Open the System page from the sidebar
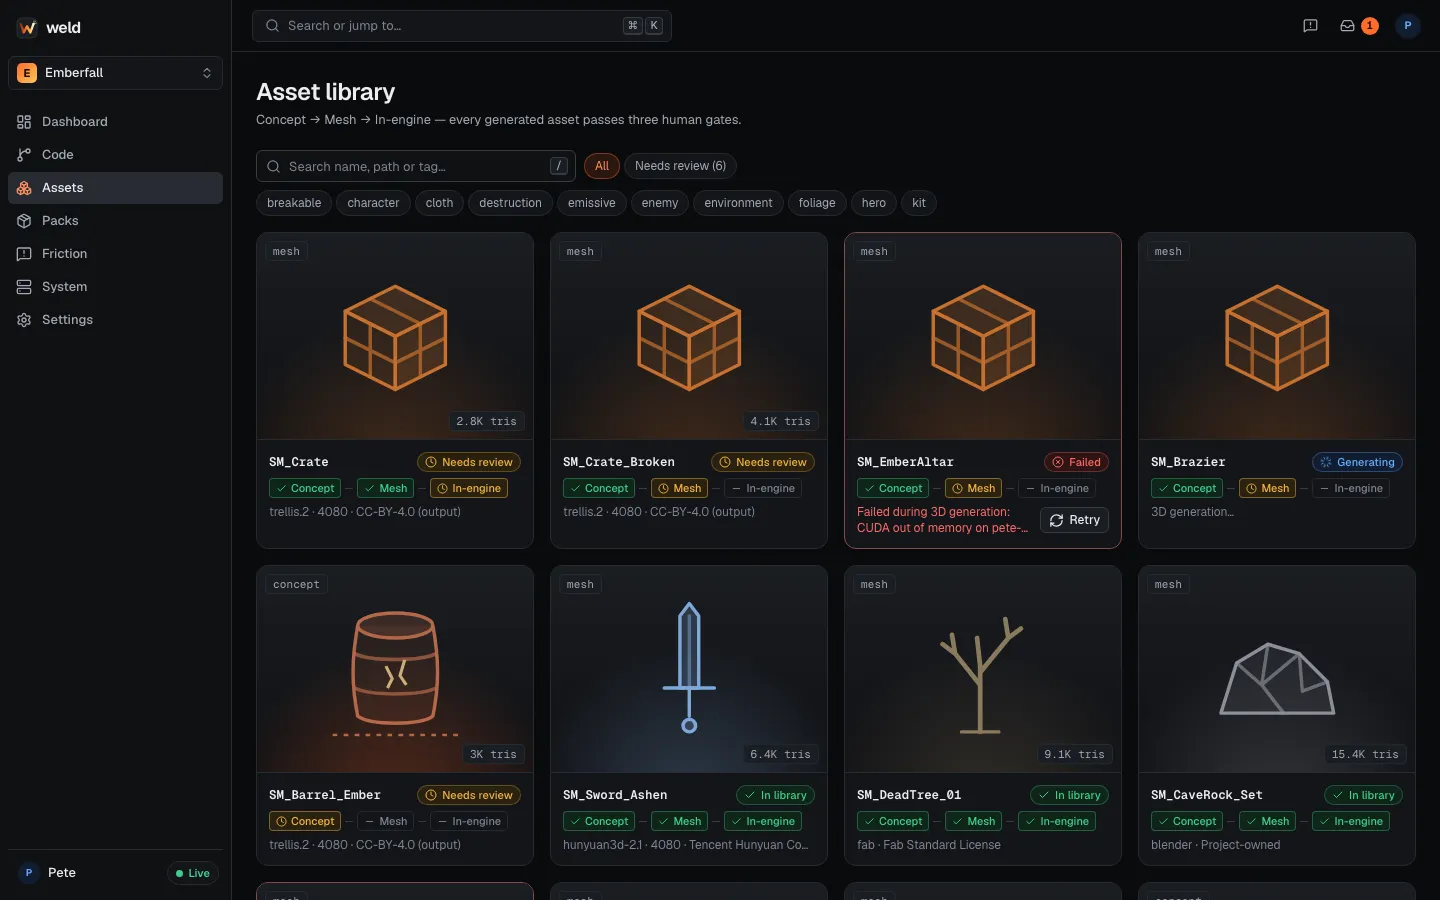 [115, 287]
